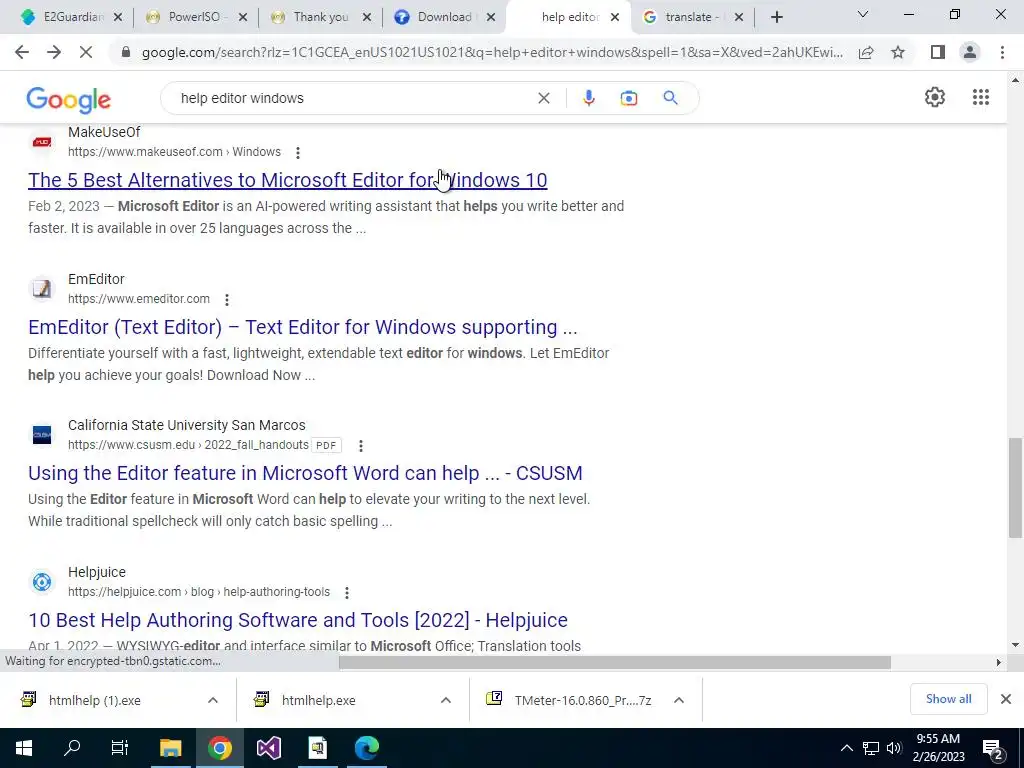Viewport: 1024px width, 768px height.
Task: Close the downloads bar
Action: tap(1006, 699)
